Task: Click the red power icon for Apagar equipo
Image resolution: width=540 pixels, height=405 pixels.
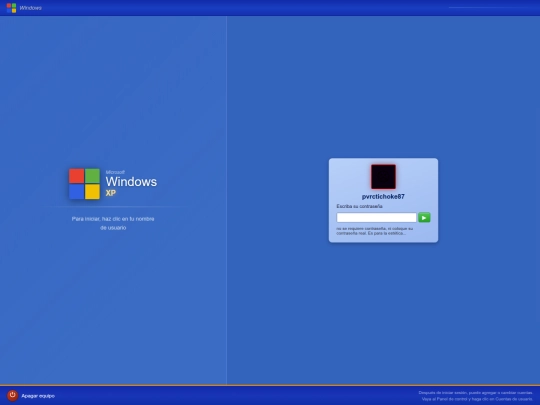Action: 12,395
